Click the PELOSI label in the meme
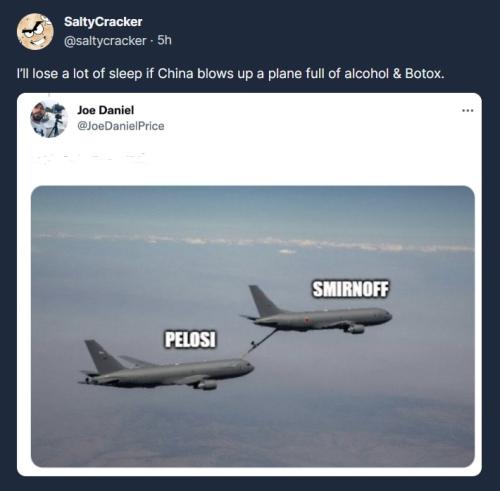The image size is (500, 491). tap(191, 339)
